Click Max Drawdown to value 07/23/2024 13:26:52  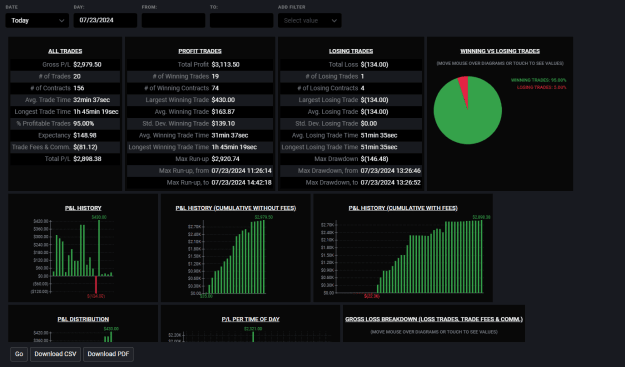click(x=391, y=183)
